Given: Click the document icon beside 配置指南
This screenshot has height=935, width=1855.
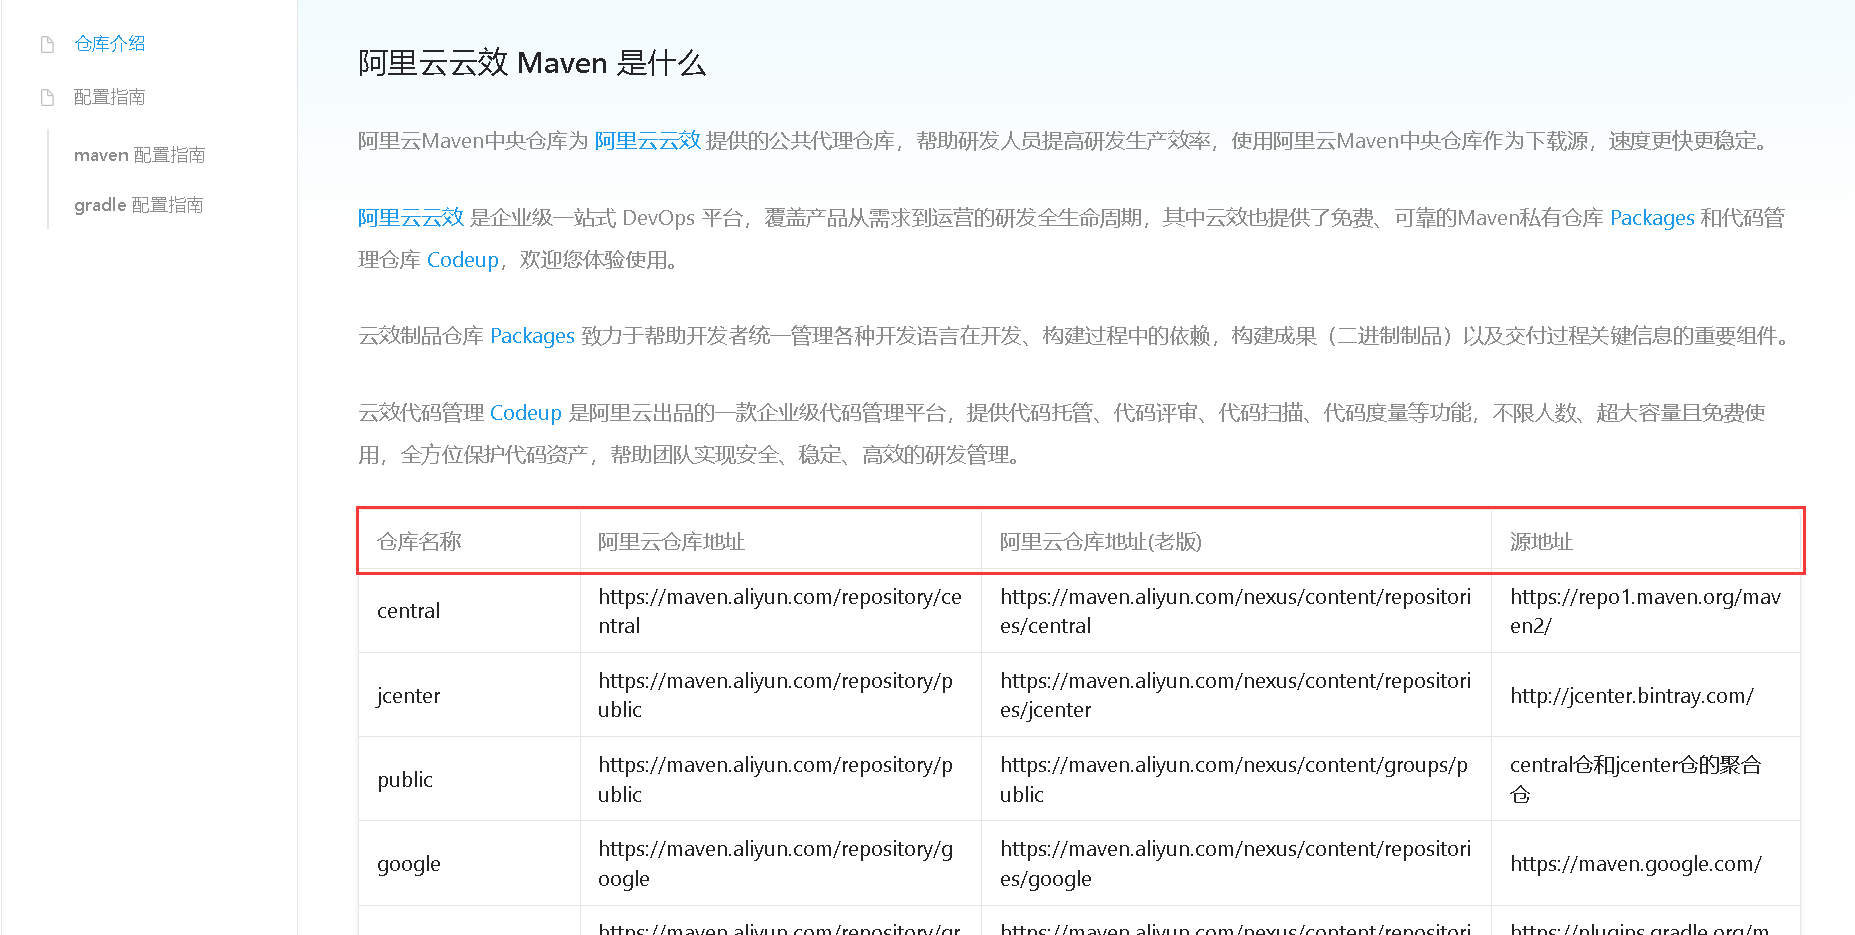Looking at the screenshot, I should [47, 97].
